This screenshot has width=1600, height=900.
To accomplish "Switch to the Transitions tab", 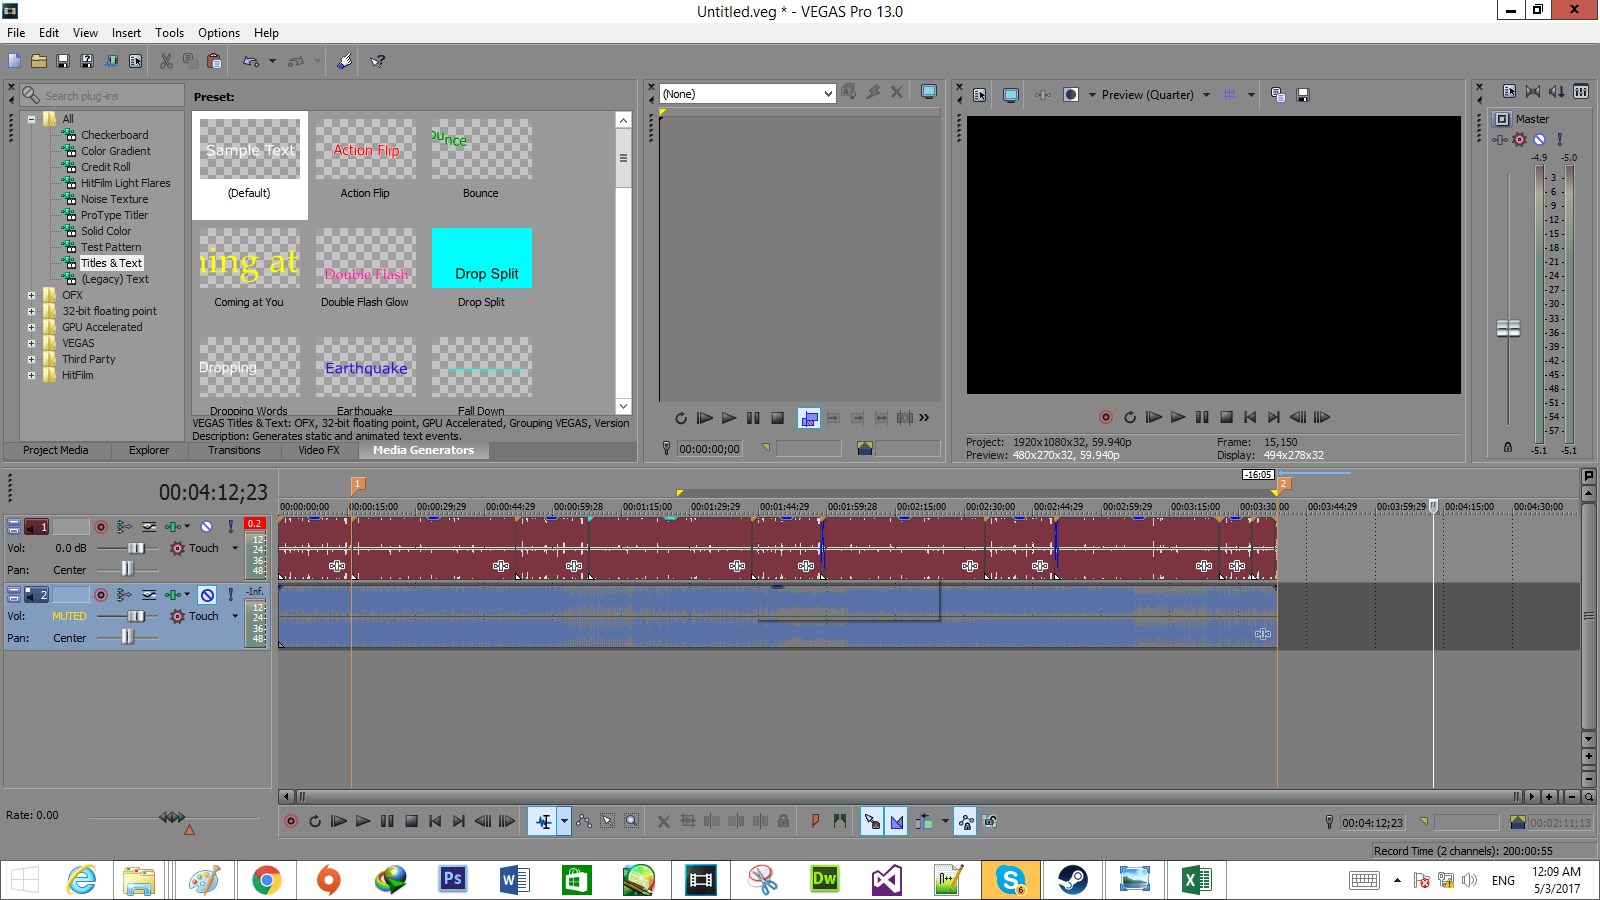I will [234, 451].
